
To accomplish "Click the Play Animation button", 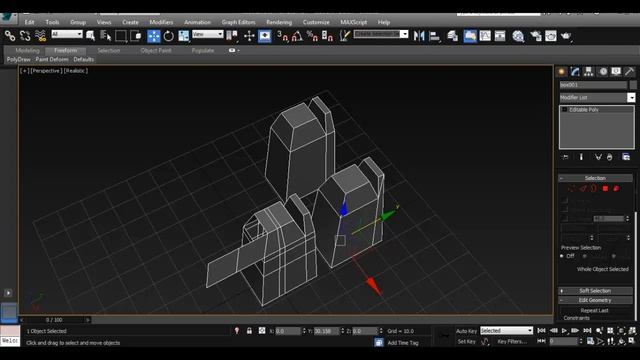I will [564, 331].
